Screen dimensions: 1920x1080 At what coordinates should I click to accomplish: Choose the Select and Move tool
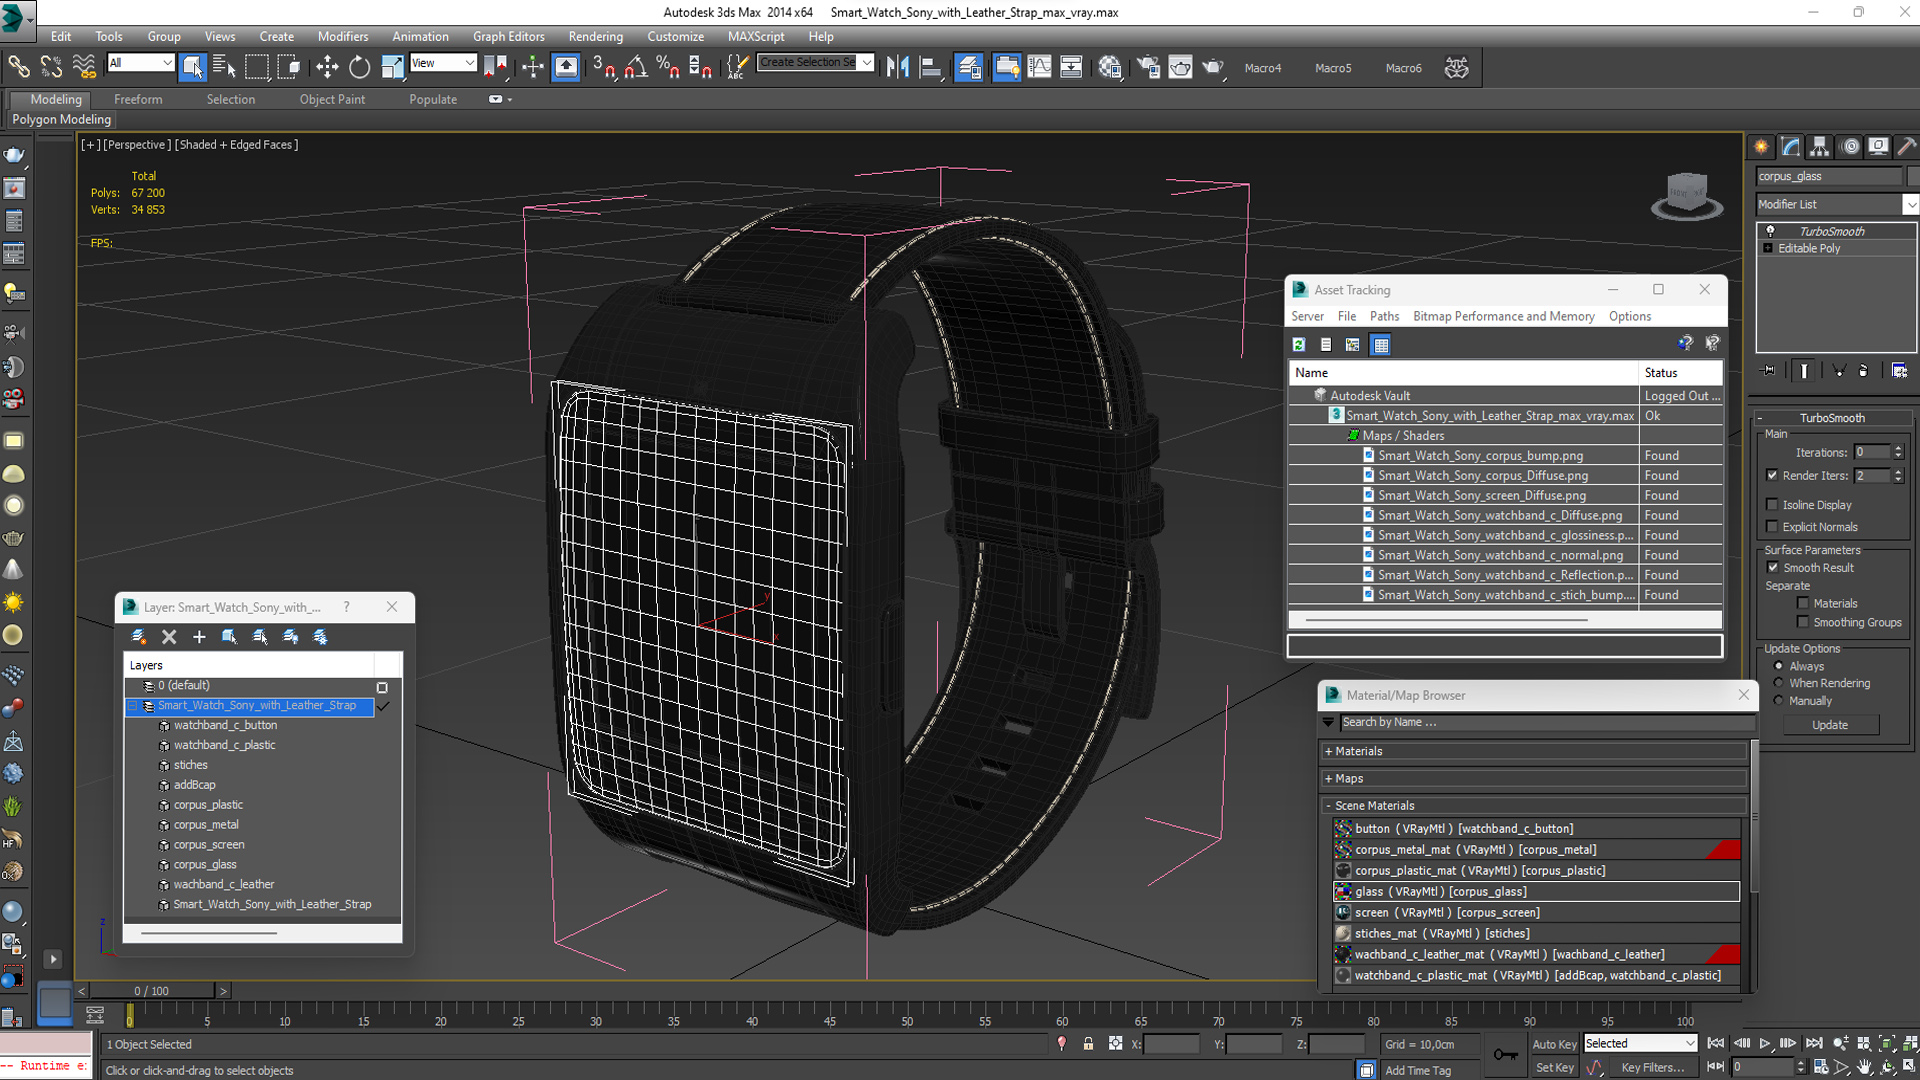coord(327,67)
